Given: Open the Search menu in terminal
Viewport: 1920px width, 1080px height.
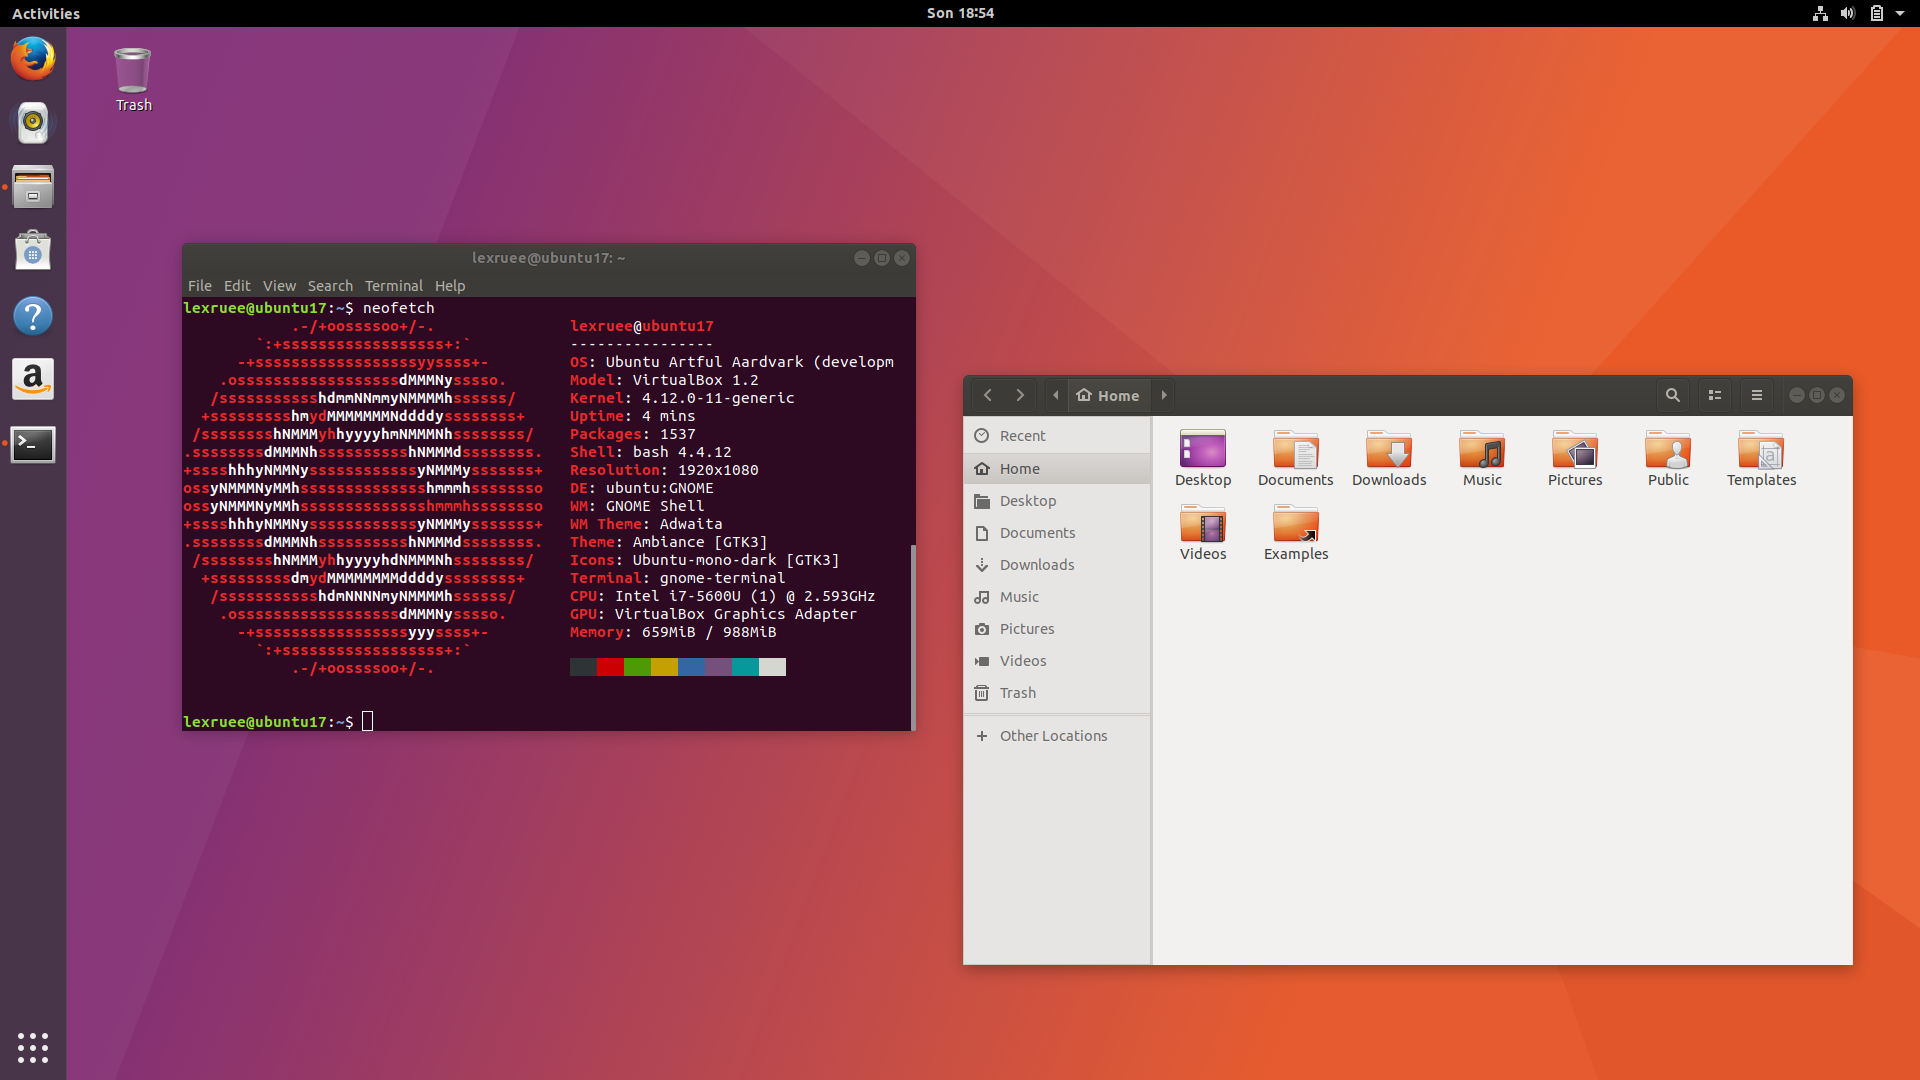Looking at the screenshot, I should pos(330,286).
